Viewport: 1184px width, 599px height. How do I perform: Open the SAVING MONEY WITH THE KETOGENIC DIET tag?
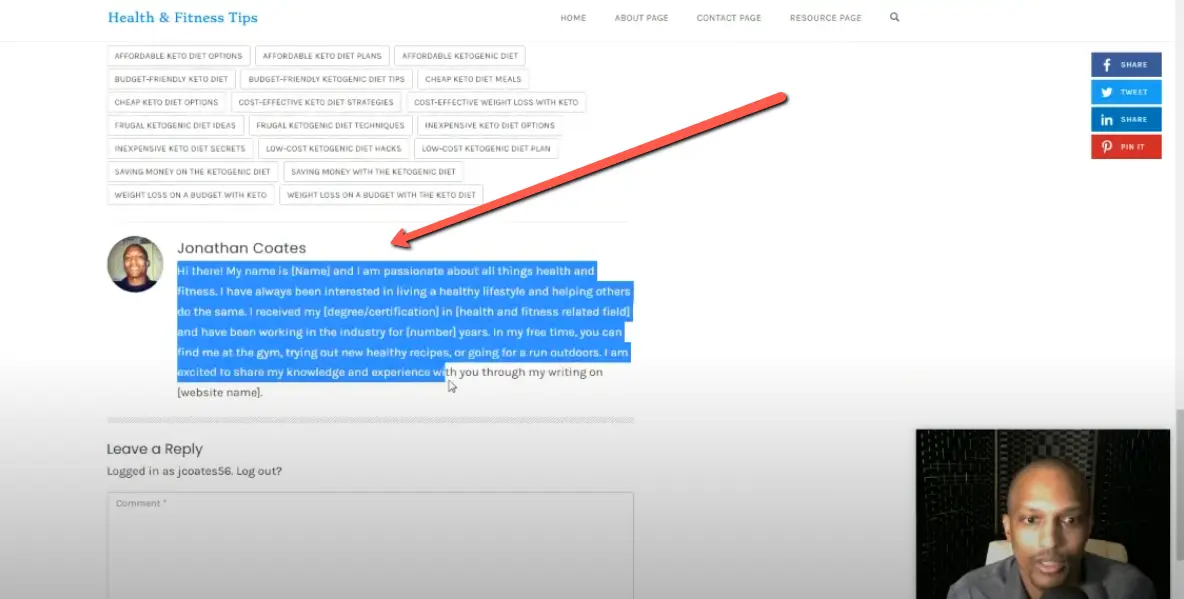373,171
